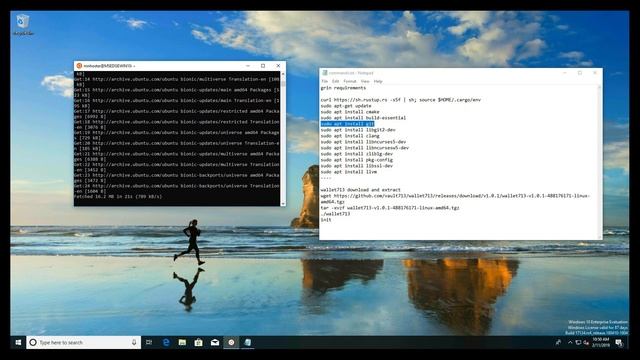Open the People icon in system tray
Screen dimensions: 640x360
[558, 342]
